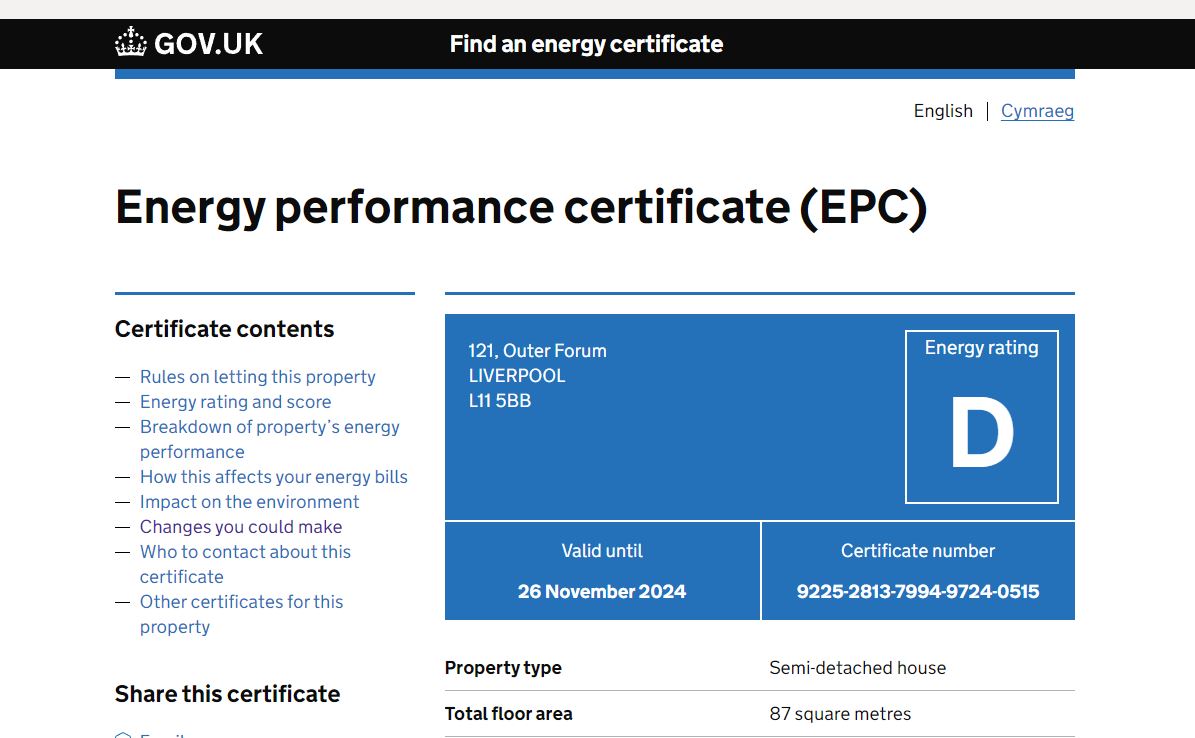Image resolution: width=1195 pixels, height=738 pixels.
Task: Click the Certificate contents heading
Action: click(x=225, y=329)
